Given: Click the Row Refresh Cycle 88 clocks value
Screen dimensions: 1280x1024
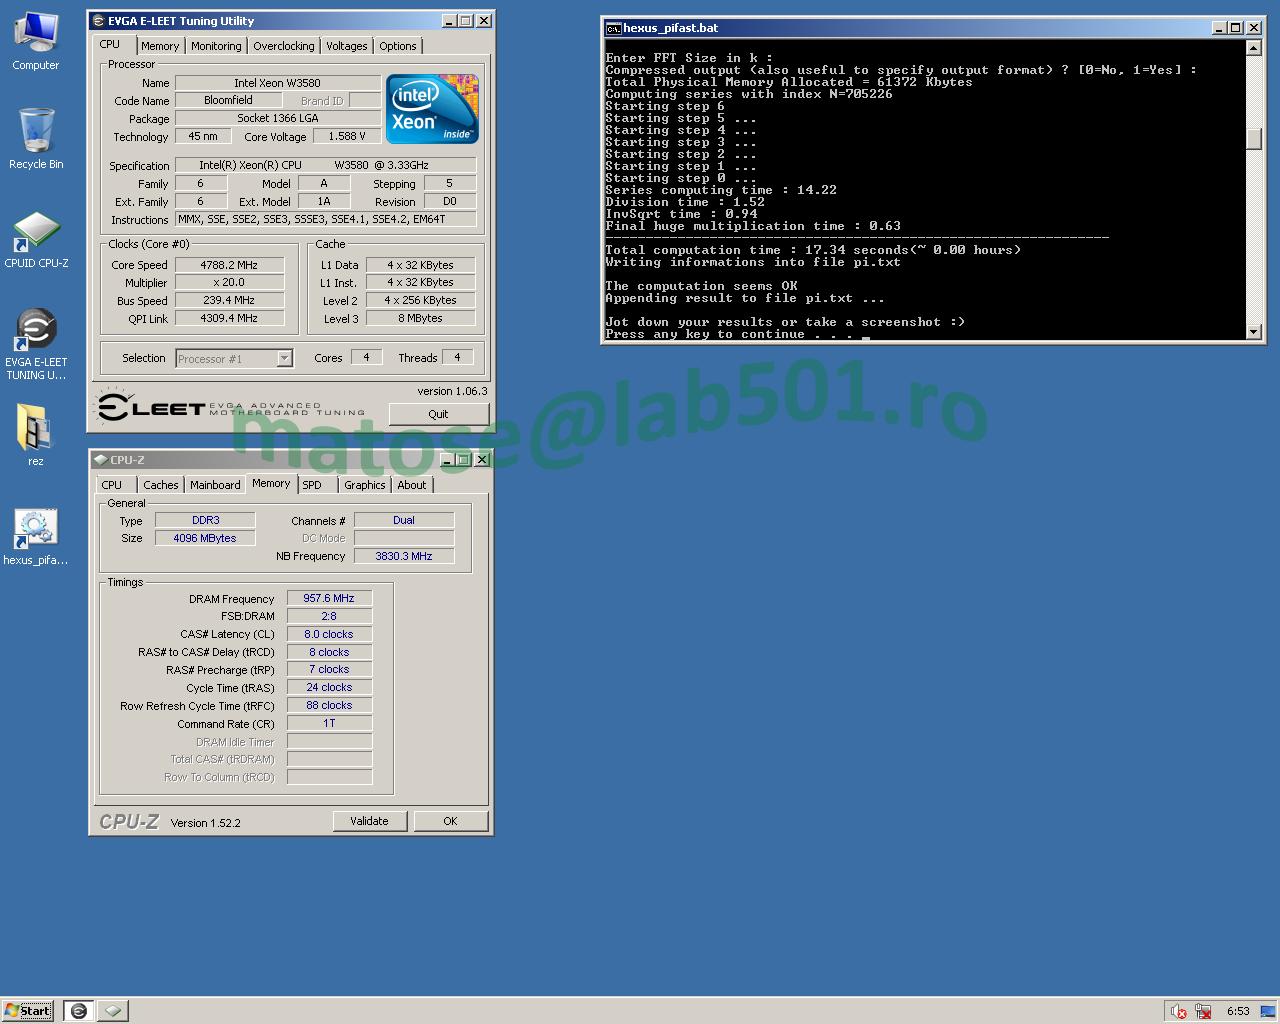Looking at the screenshot, I should [329, 705].
